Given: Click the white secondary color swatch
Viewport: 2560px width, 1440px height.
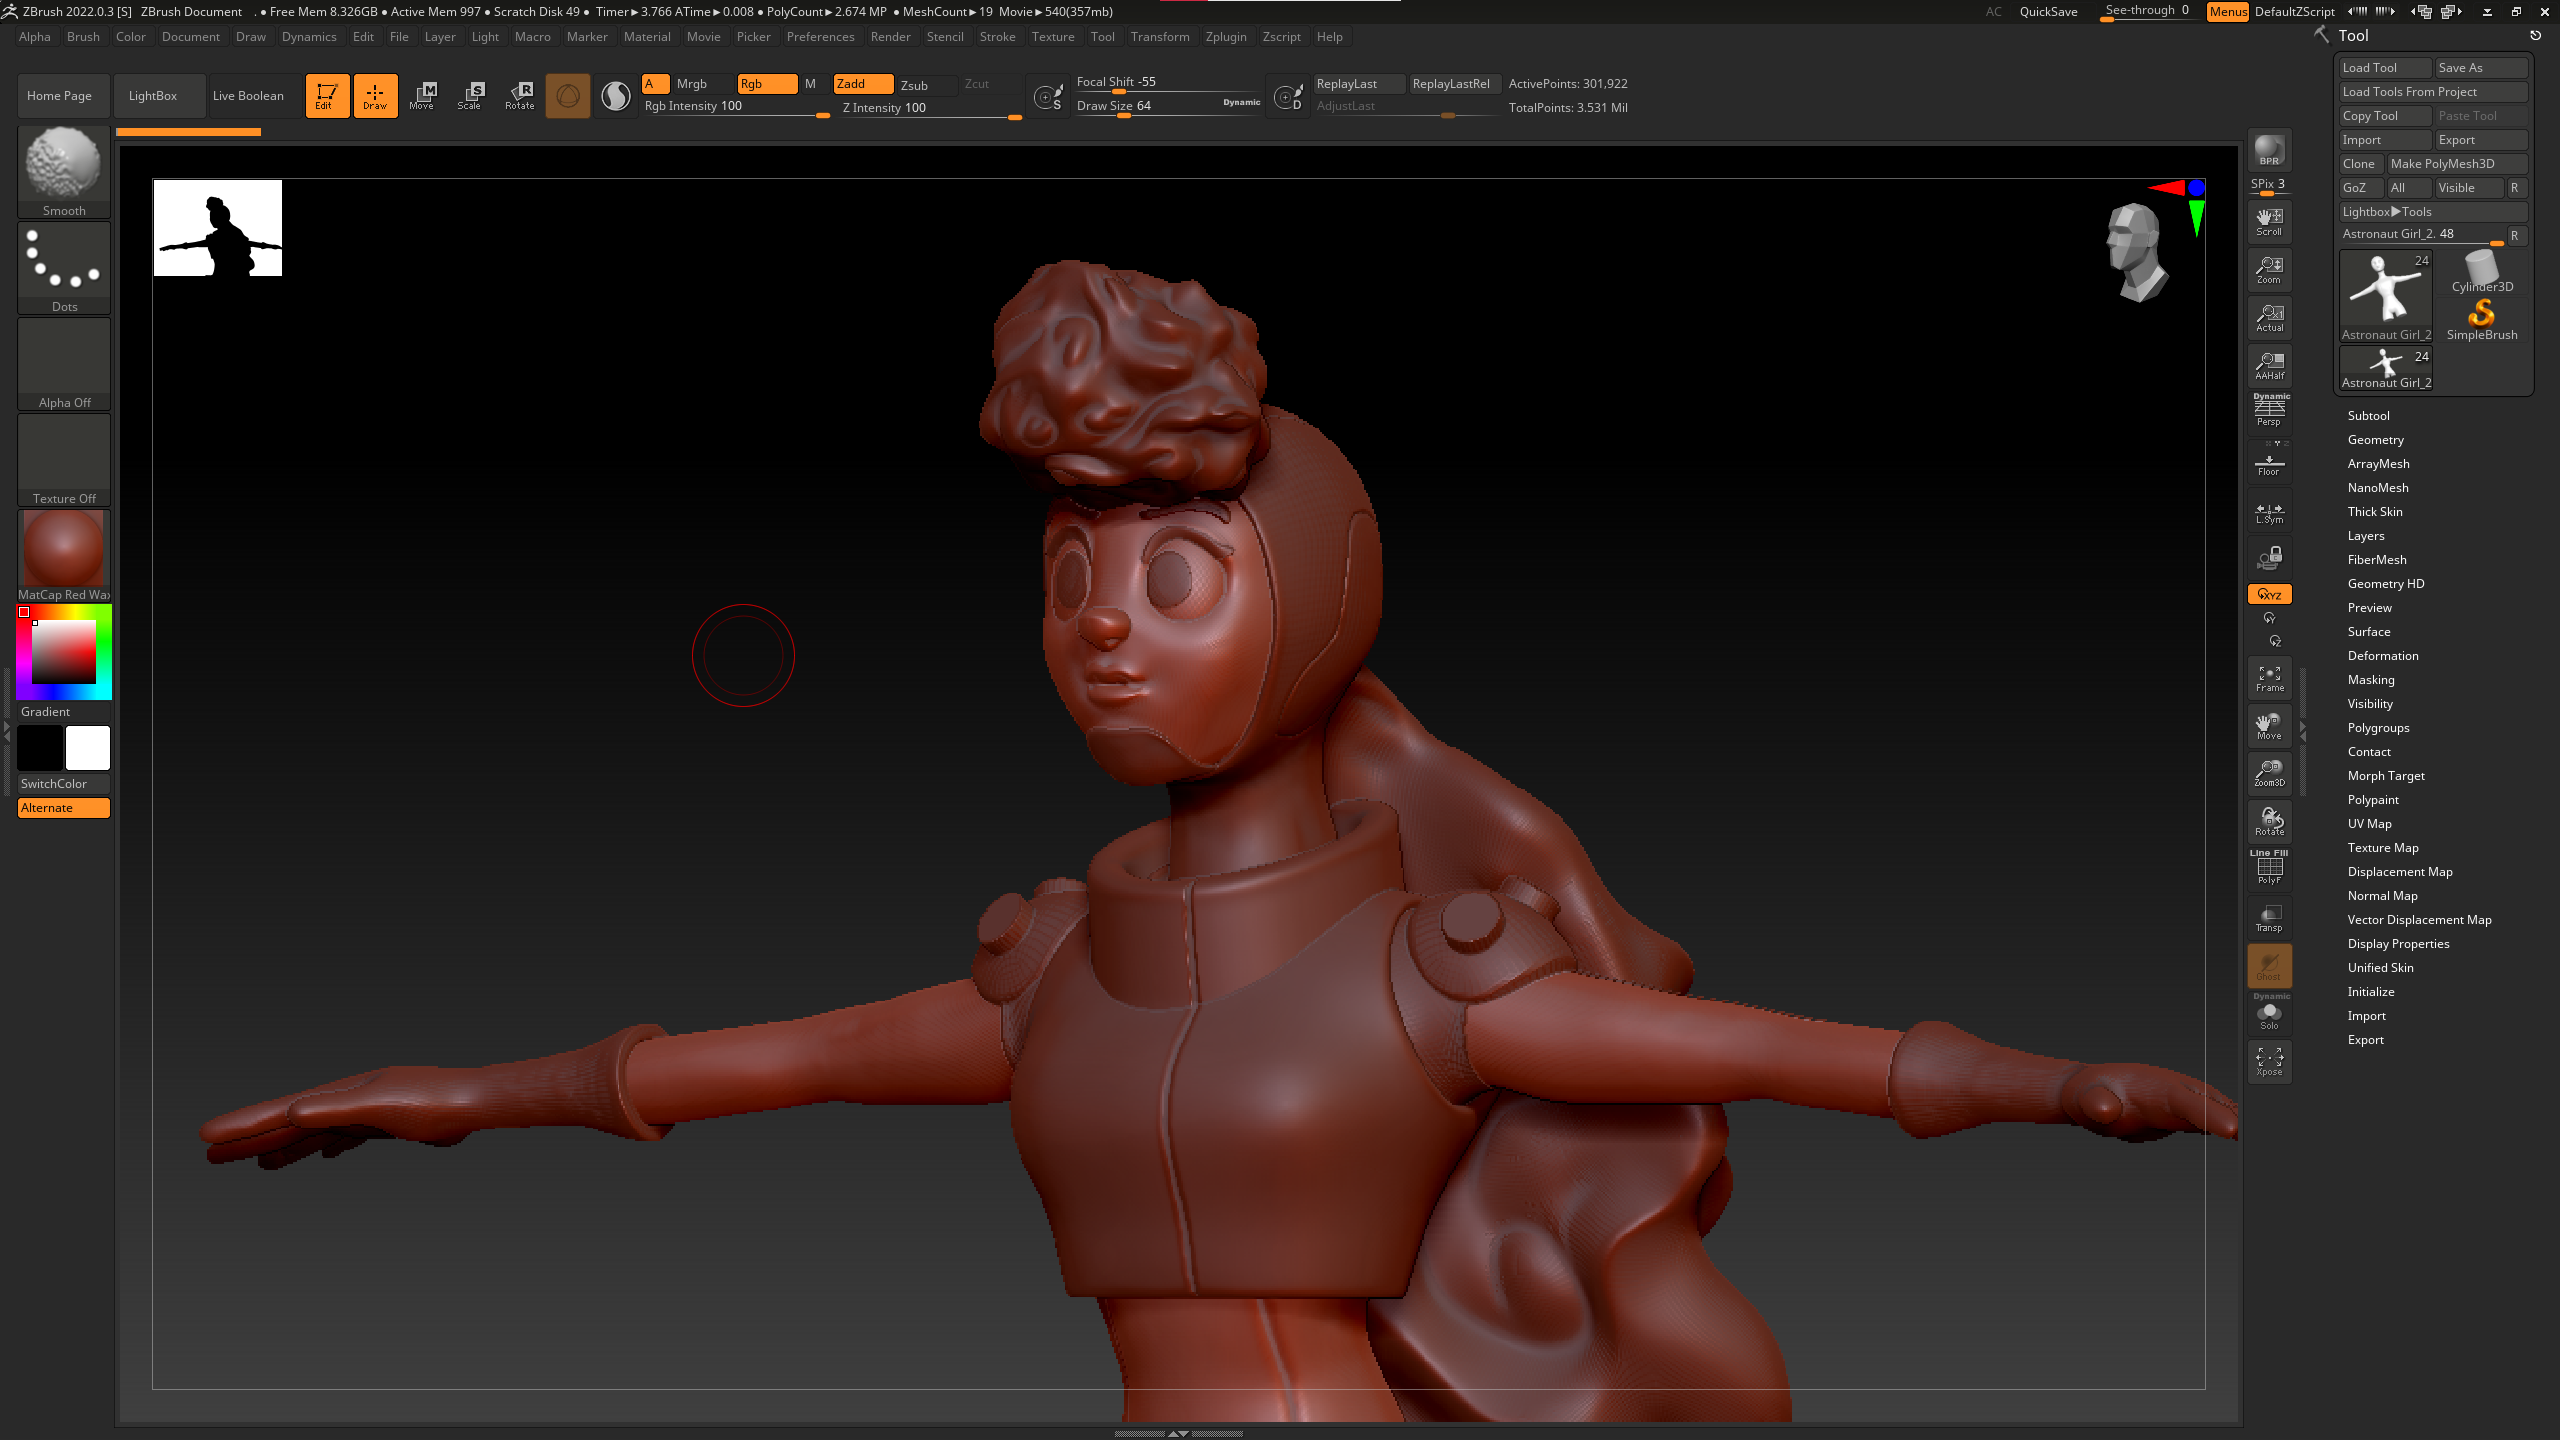Looking at the screenshot, I should [x=88, y=748].
